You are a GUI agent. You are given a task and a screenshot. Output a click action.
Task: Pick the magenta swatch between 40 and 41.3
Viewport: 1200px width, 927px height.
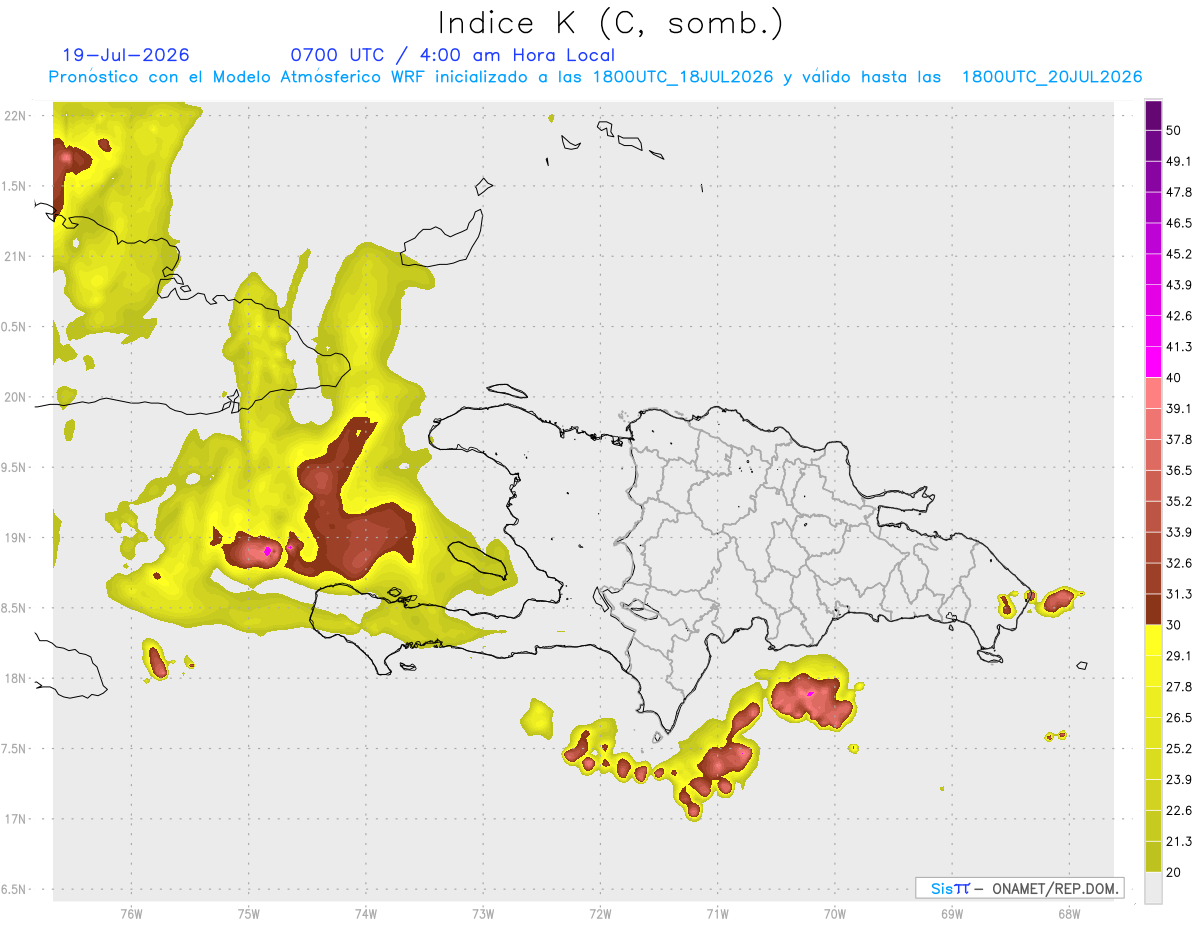(x=1153, y=362)
